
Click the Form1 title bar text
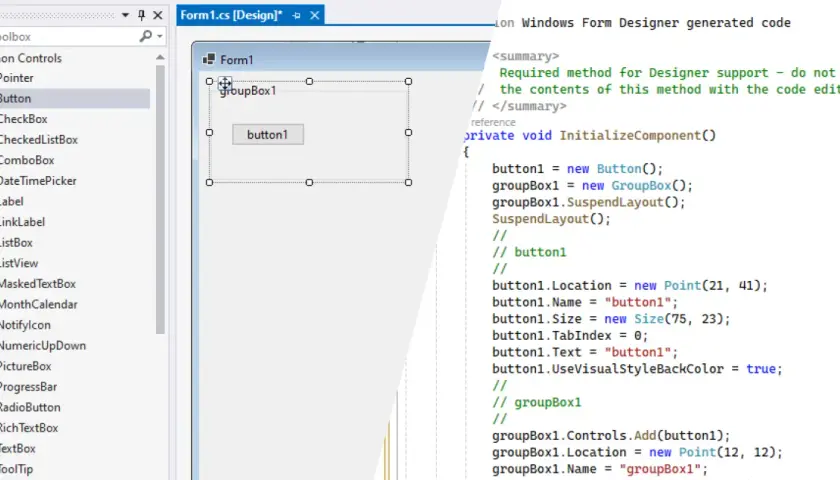[237, 60]
